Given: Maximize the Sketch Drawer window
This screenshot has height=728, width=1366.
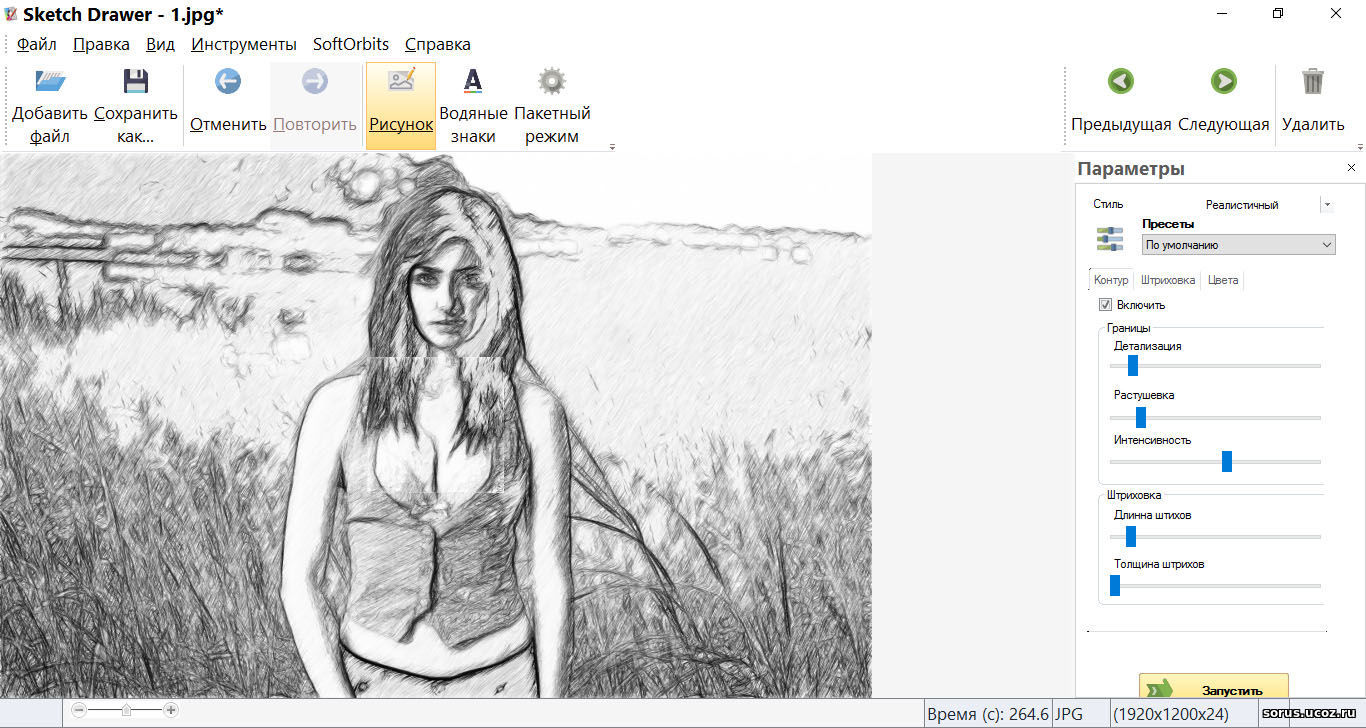Looking at the screenshot, I should pos(1278,13).
